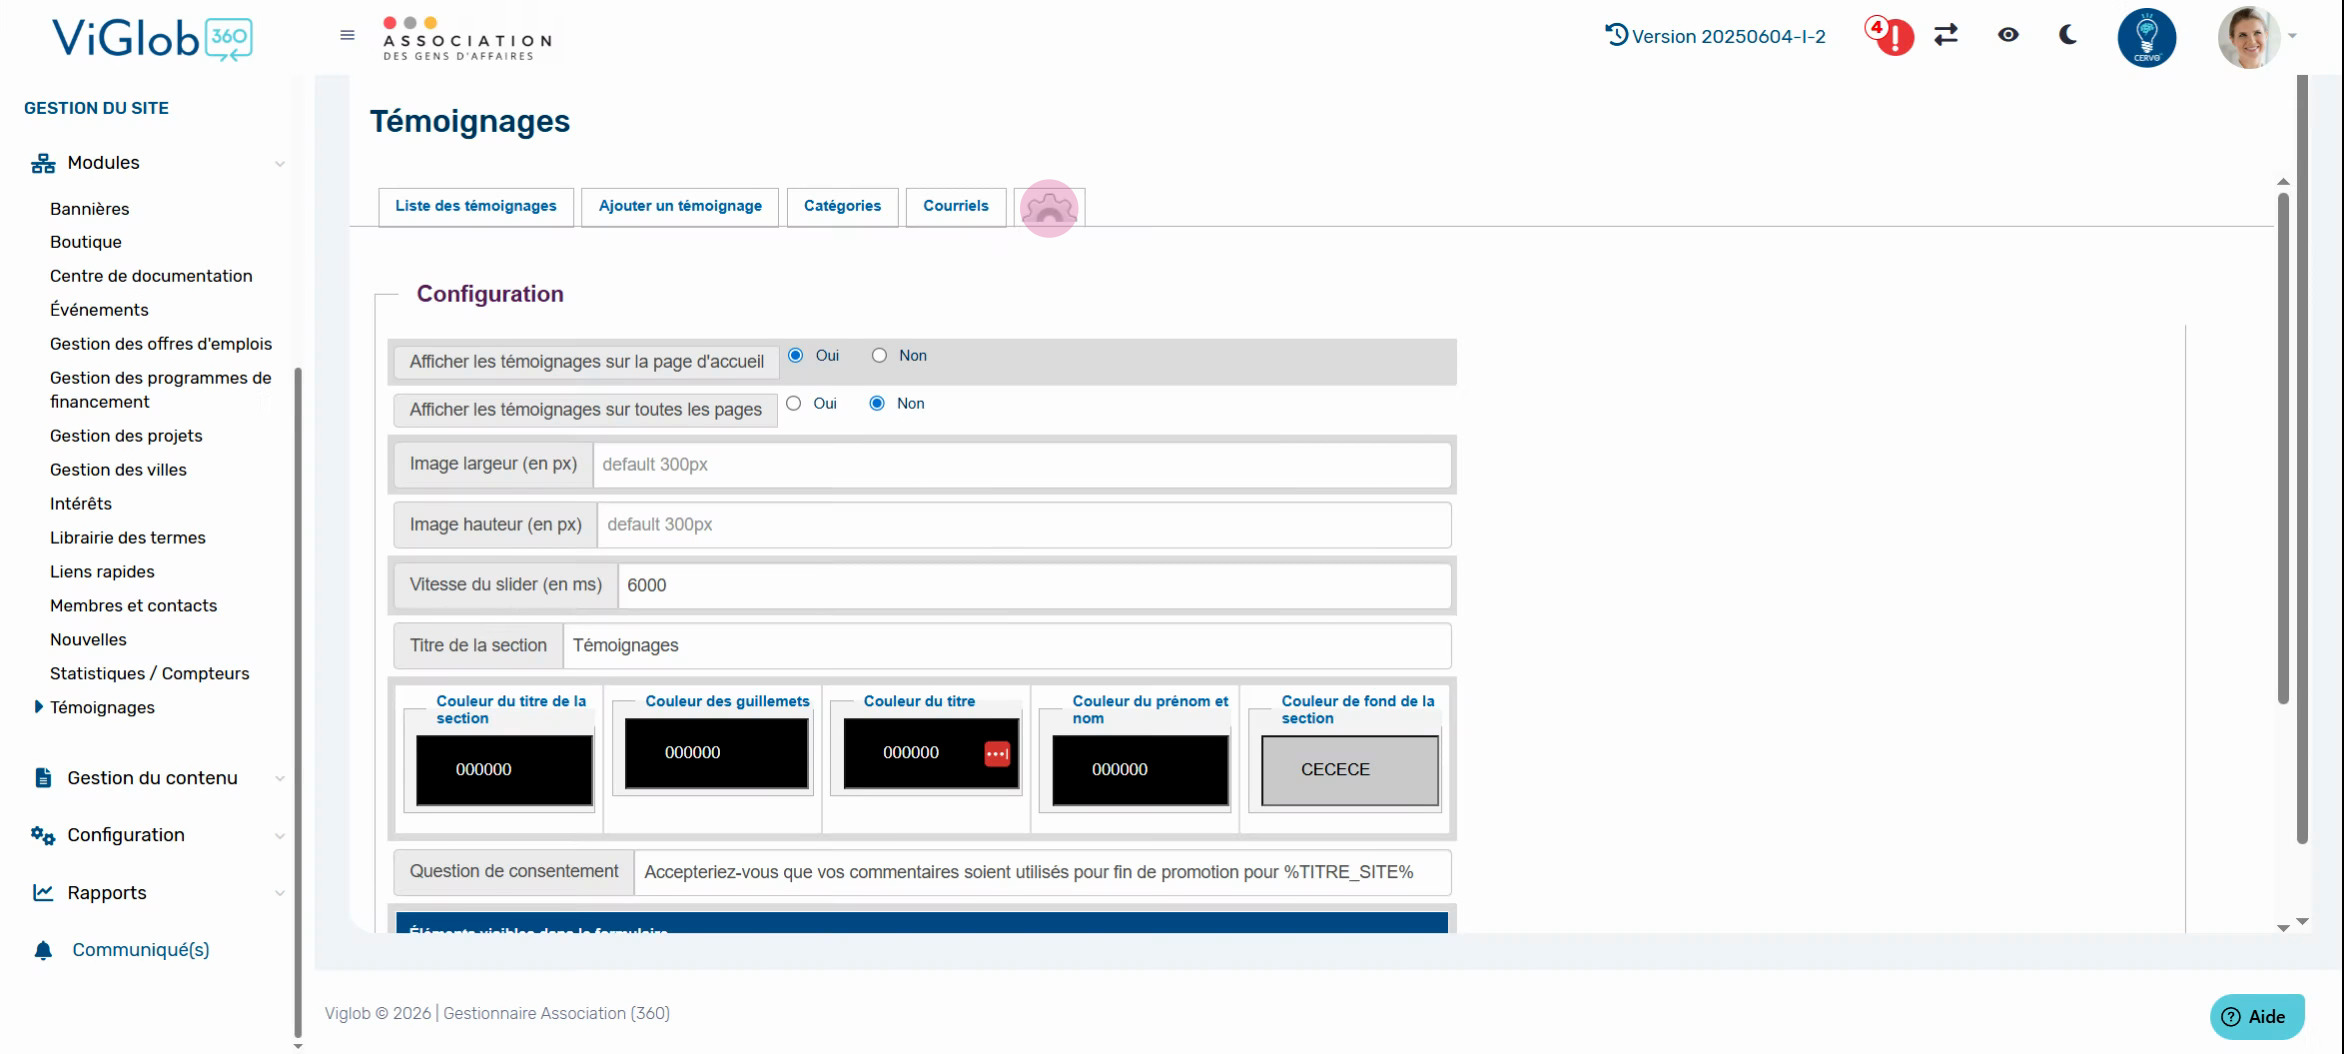Open Gestion des offres d'emplois
2344x1054 pixels.
[x=161, y=344]
